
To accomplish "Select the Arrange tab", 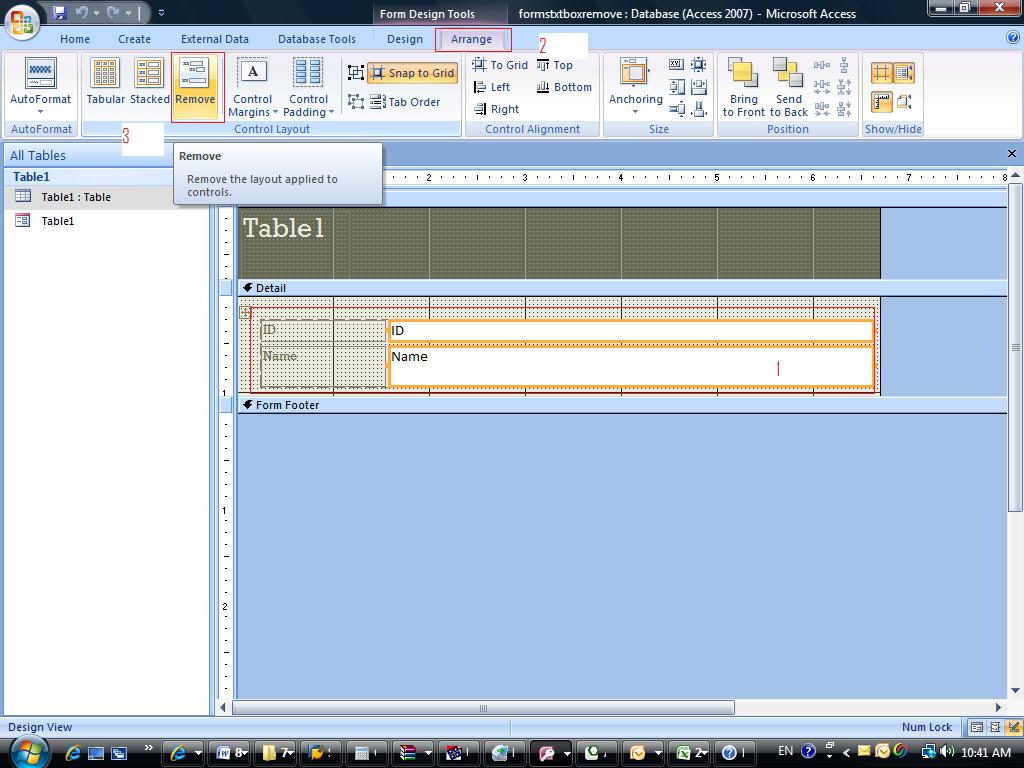I will [472, 39].
